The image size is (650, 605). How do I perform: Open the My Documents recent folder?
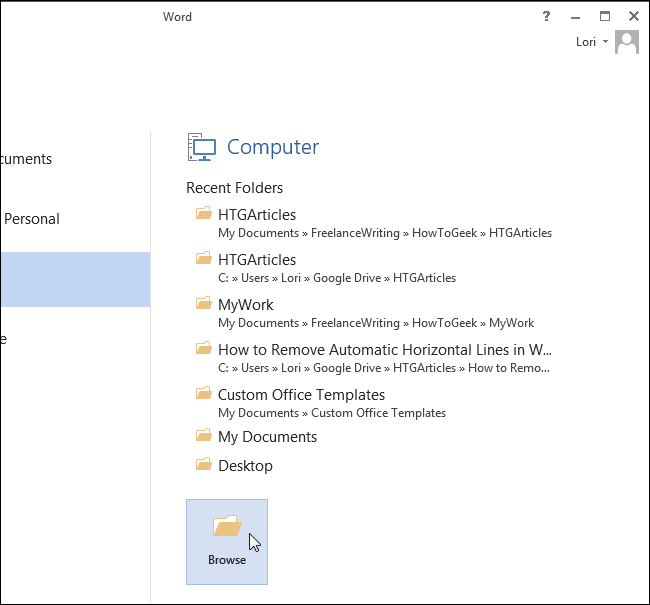267,436
